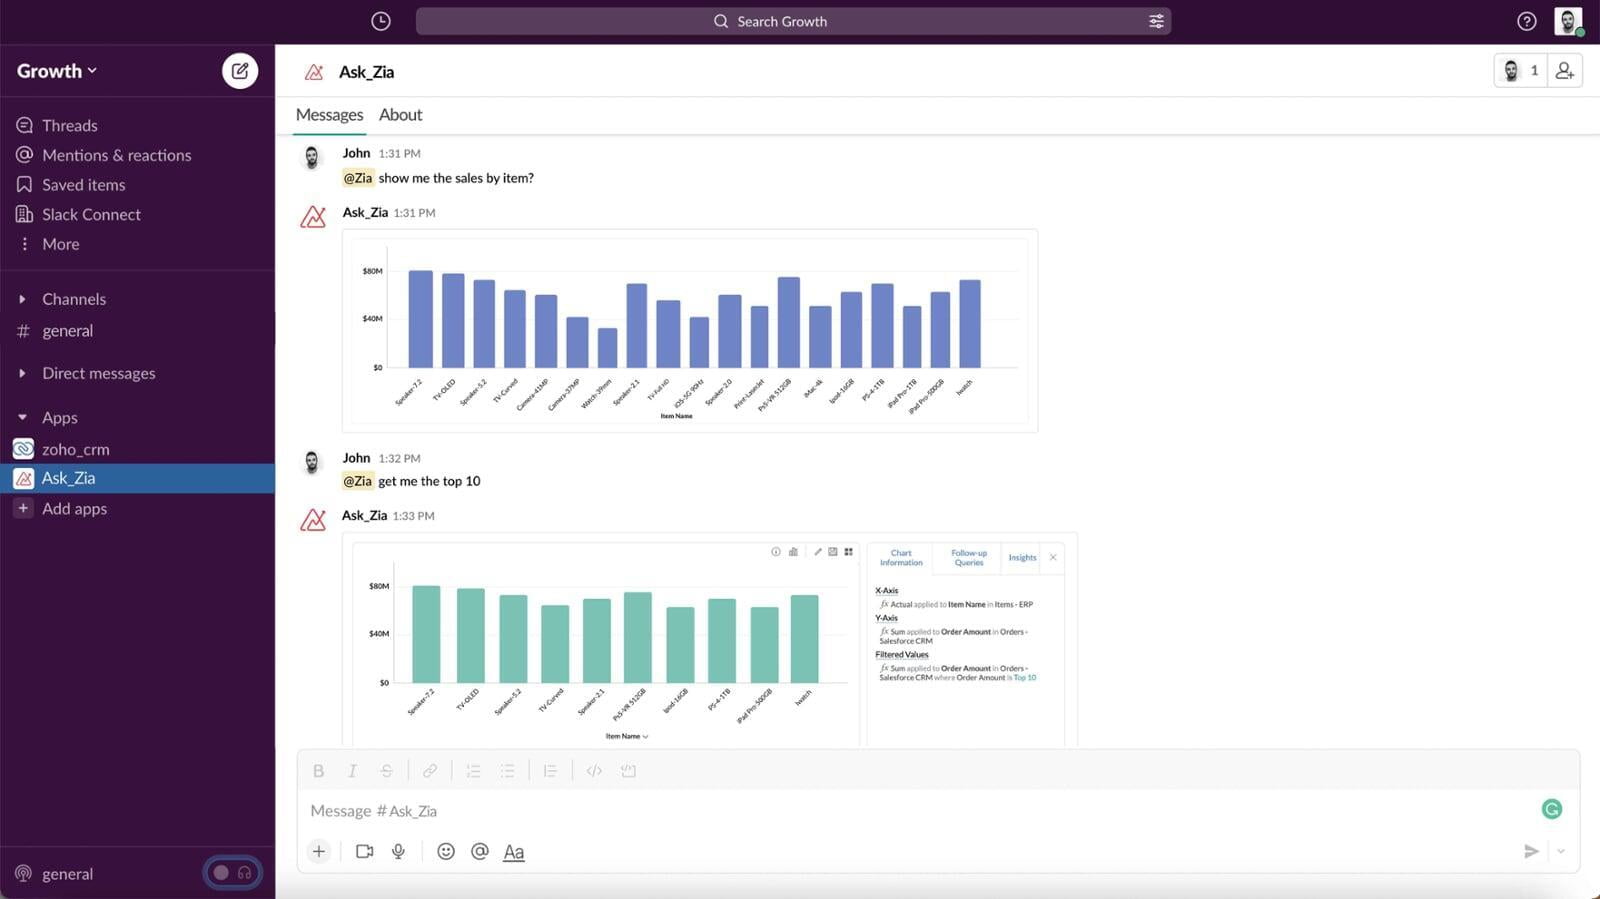Click the Message #Ask_Zia input field

pos(920,811)
